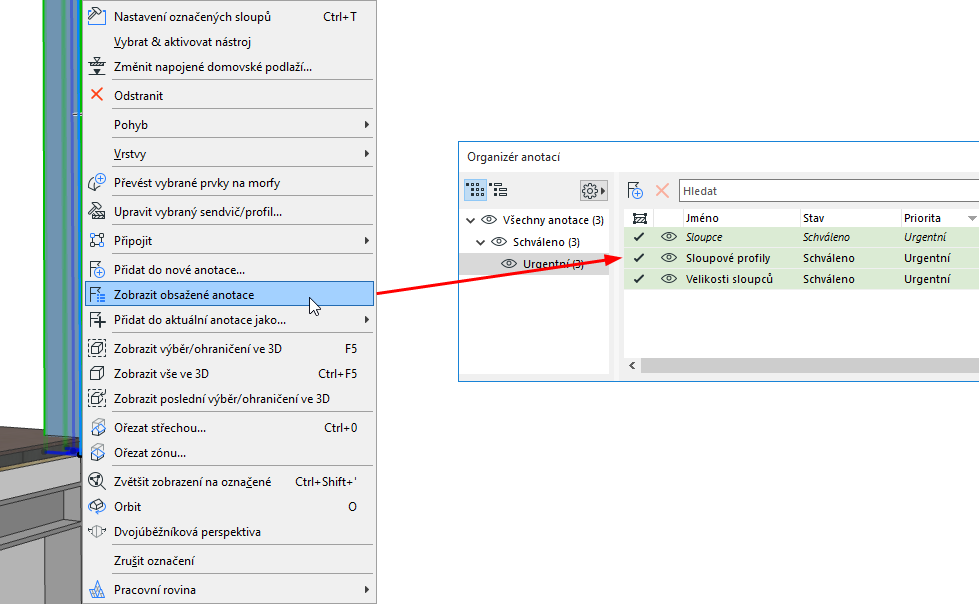The height and width of the screenshot is (604, 979).
Task: Toggle visibility eye for Všechny anotace
Action: click(489, 220)
